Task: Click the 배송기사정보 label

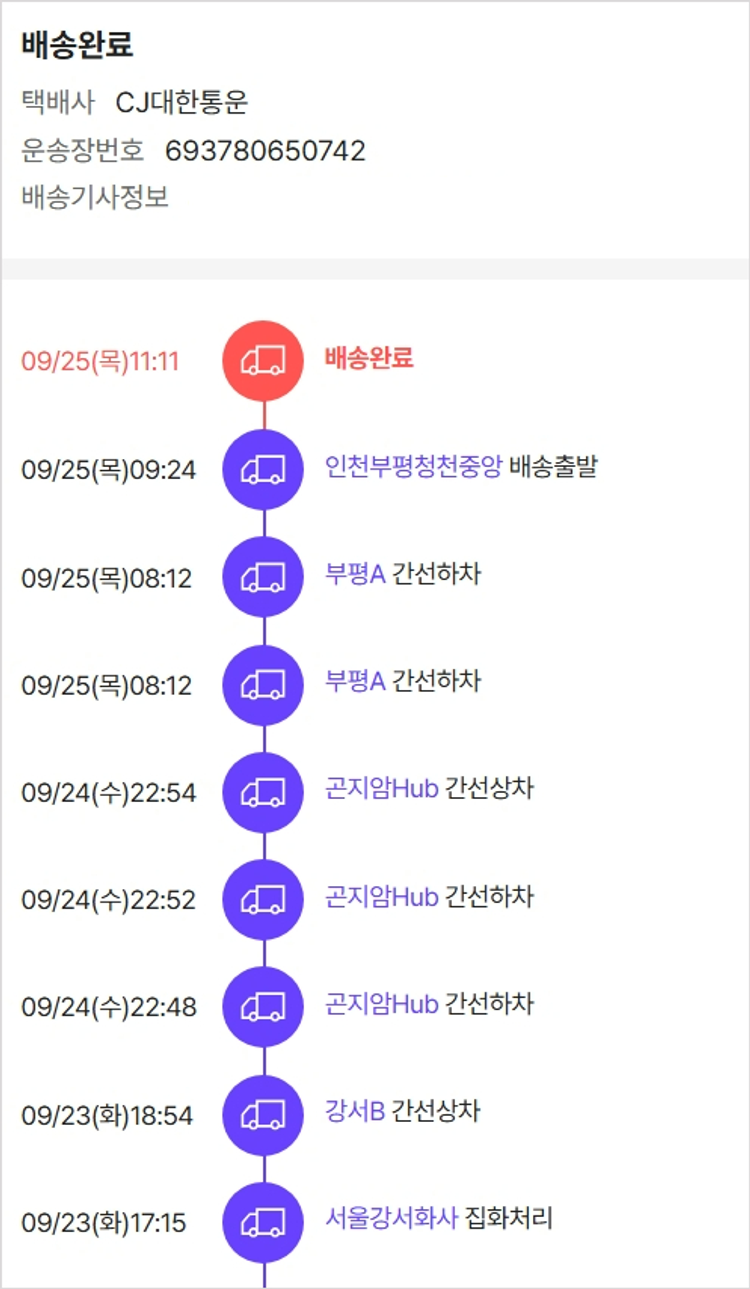Action: coord(95,197)
